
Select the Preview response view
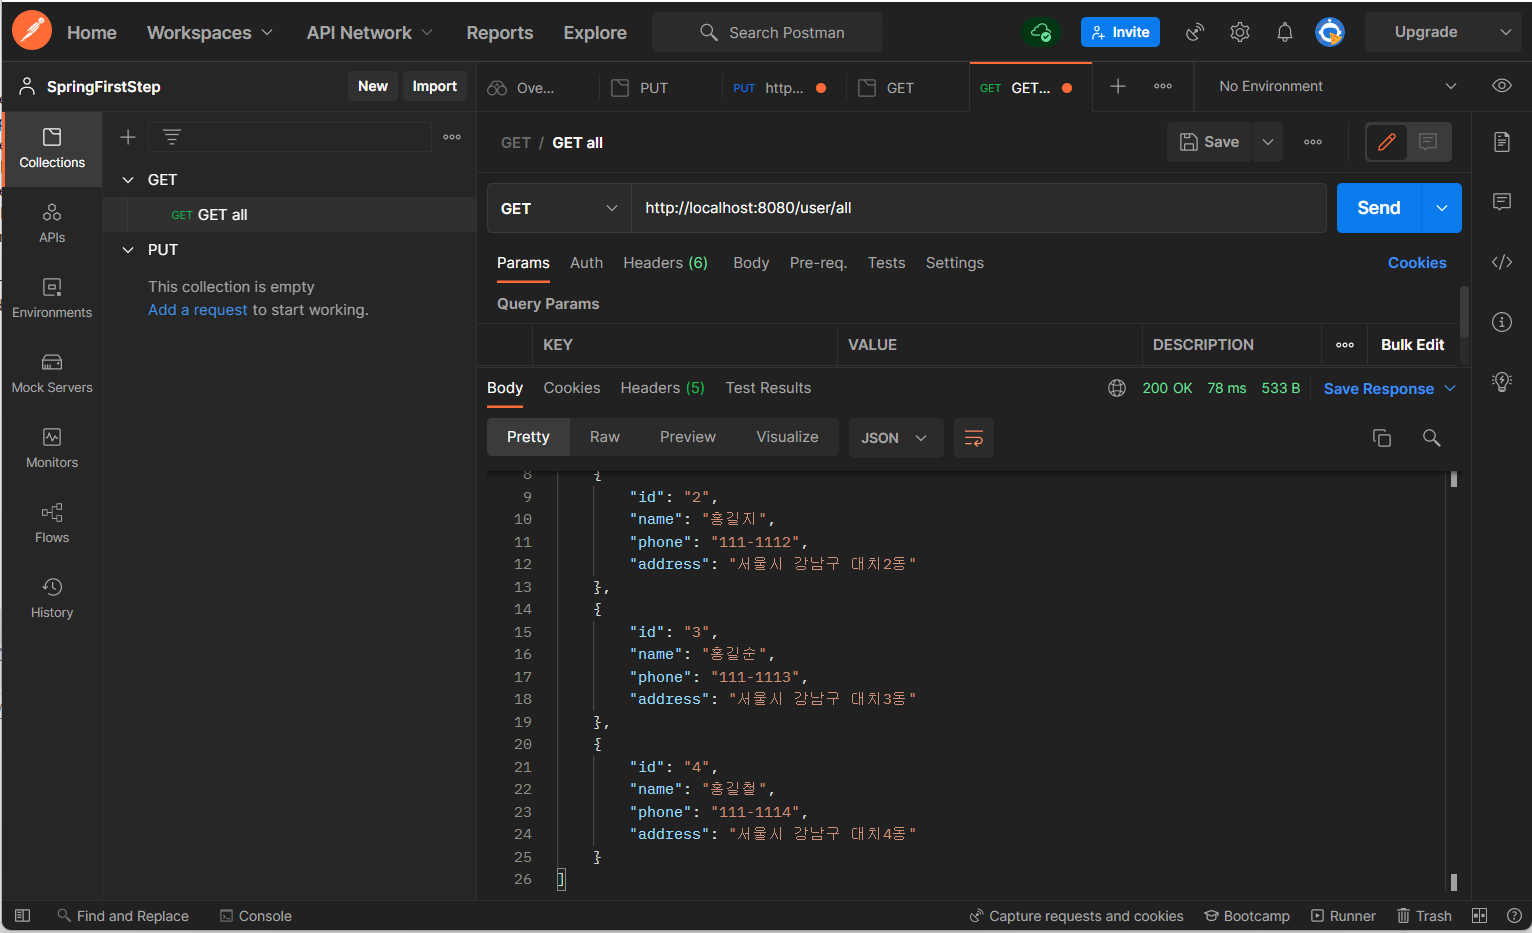(x=688, y=437)
